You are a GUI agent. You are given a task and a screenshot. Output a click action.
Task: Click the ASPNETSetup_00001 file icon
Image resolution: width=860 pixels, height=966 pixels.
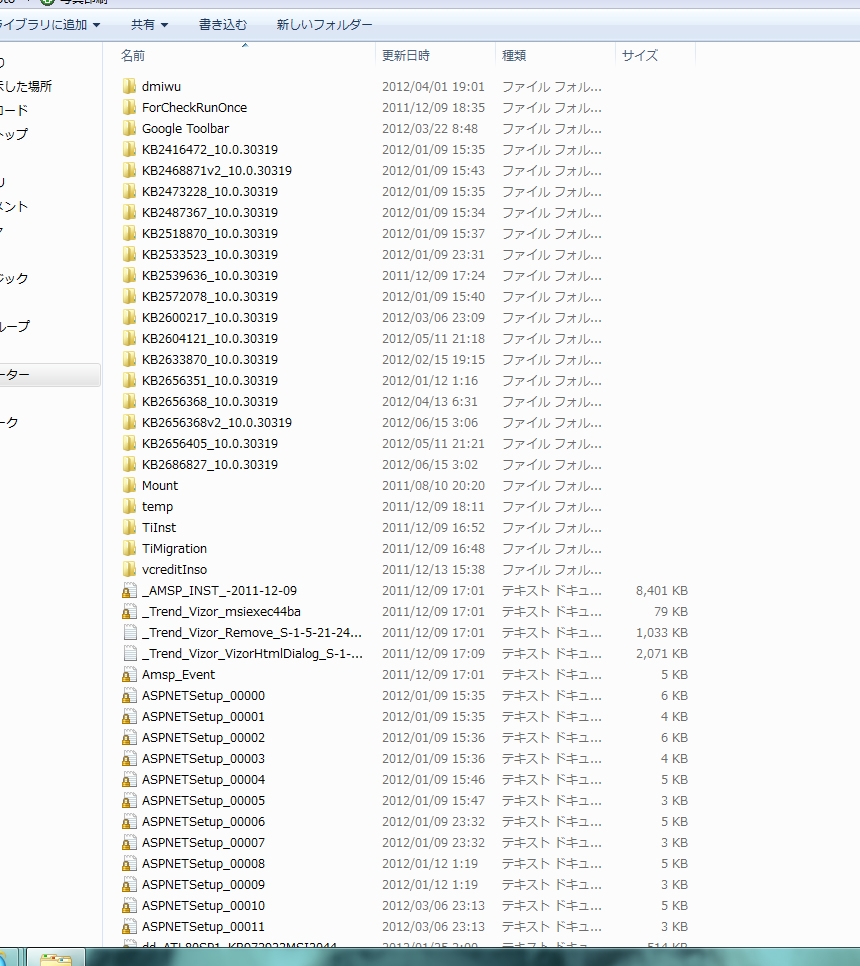click(129, 716)
